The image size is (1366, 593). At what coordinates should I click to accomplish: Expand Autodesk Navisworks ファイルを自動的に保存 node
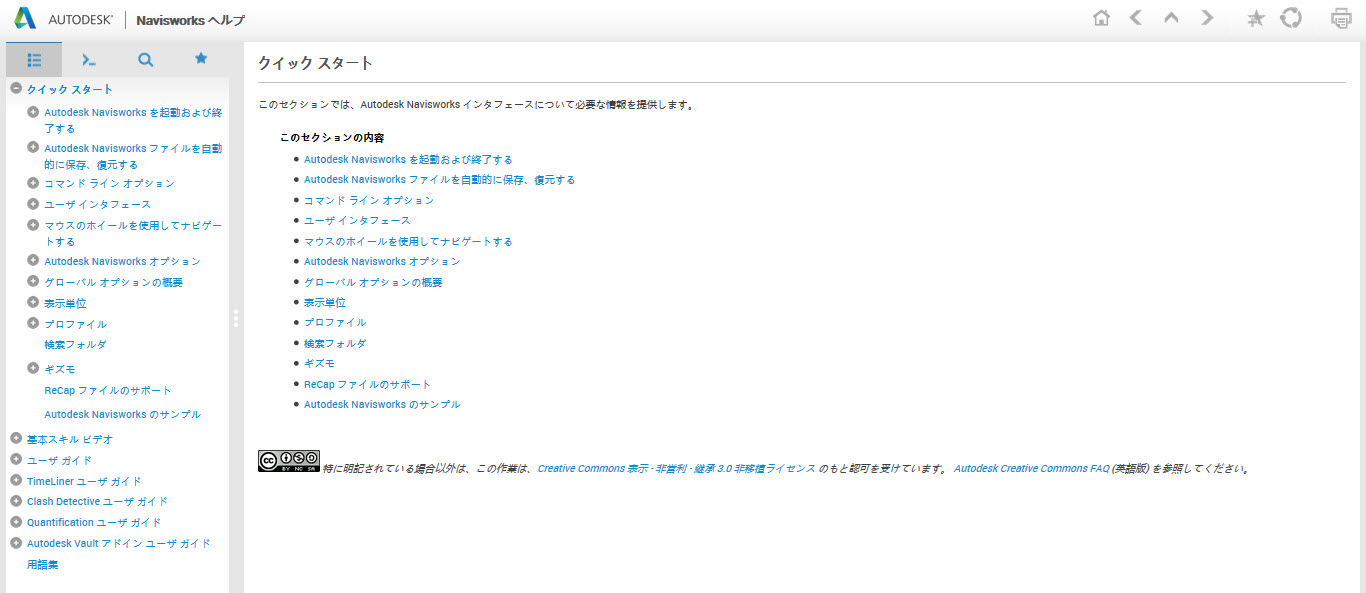(x=33, y=147)
